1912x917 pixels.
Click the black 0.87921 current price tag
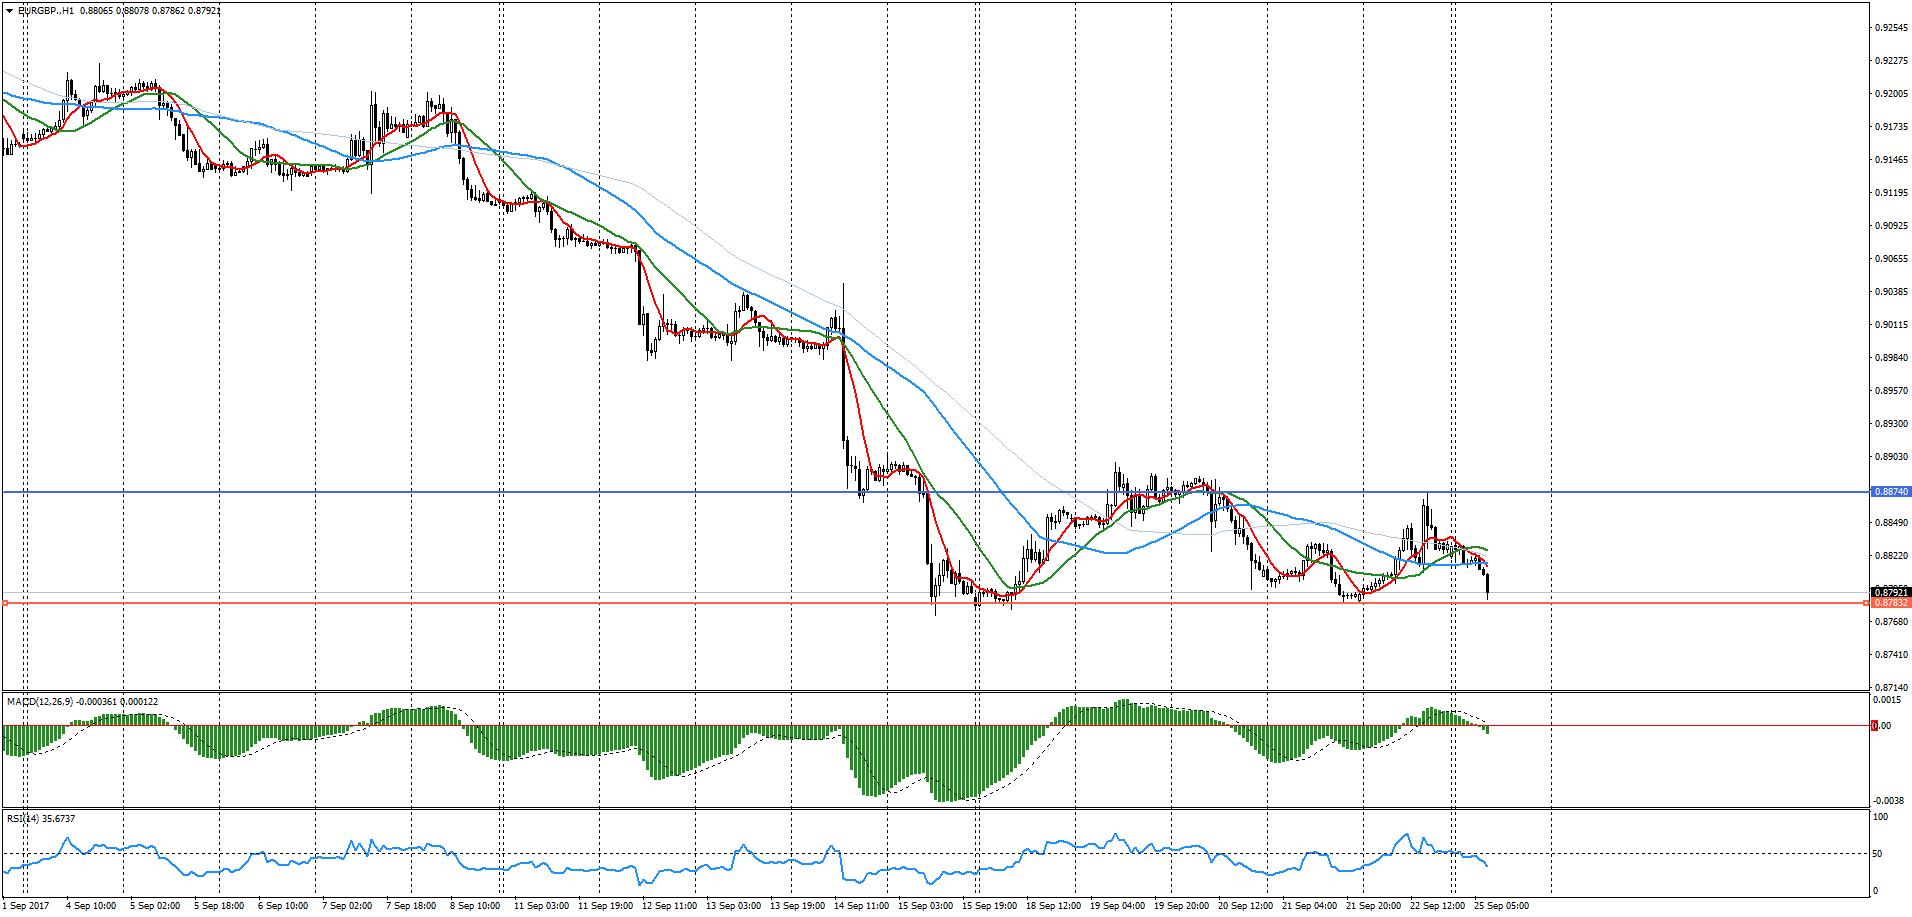(1890, 592)
